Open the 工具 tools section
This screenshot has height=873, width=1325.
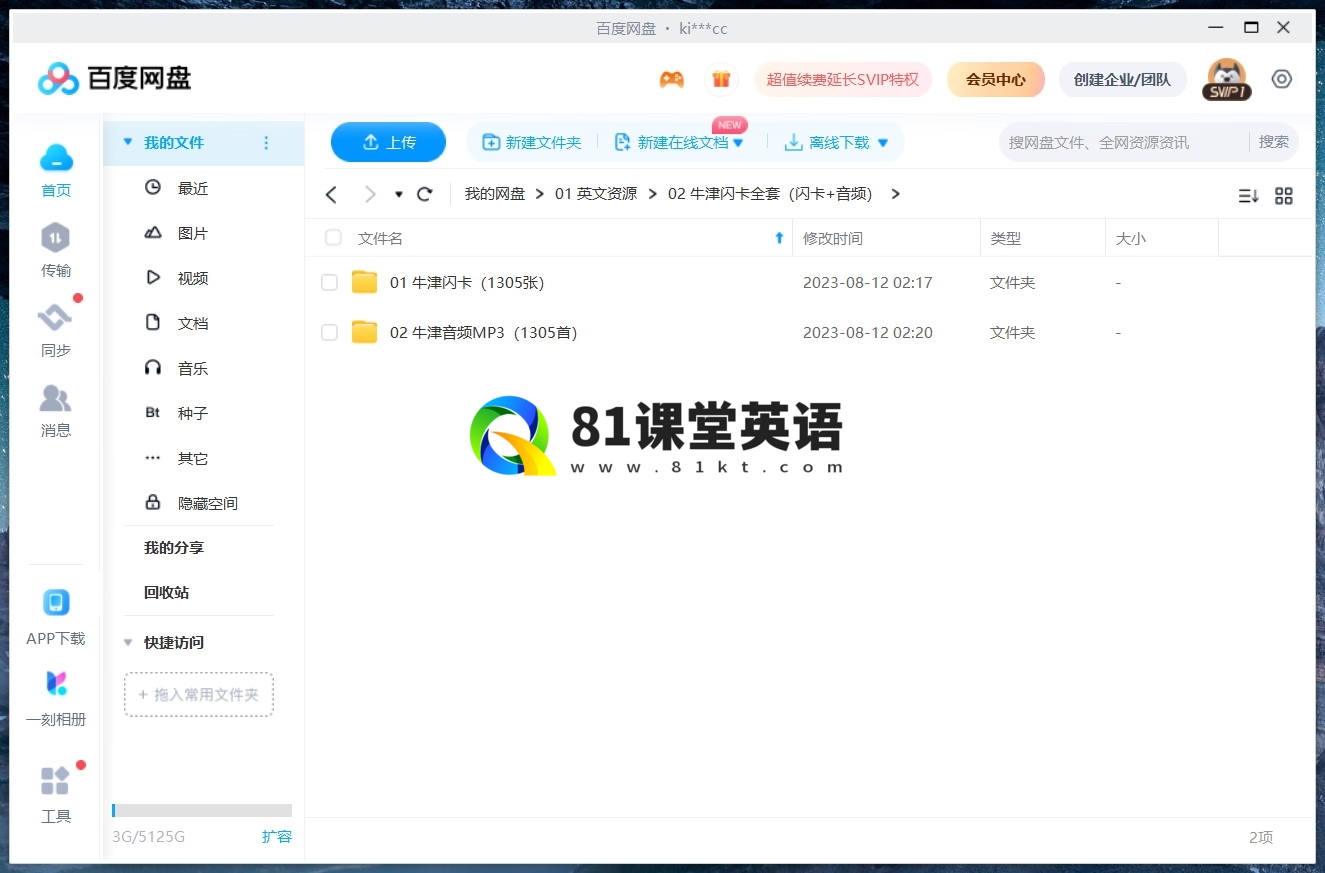point(56,795)
